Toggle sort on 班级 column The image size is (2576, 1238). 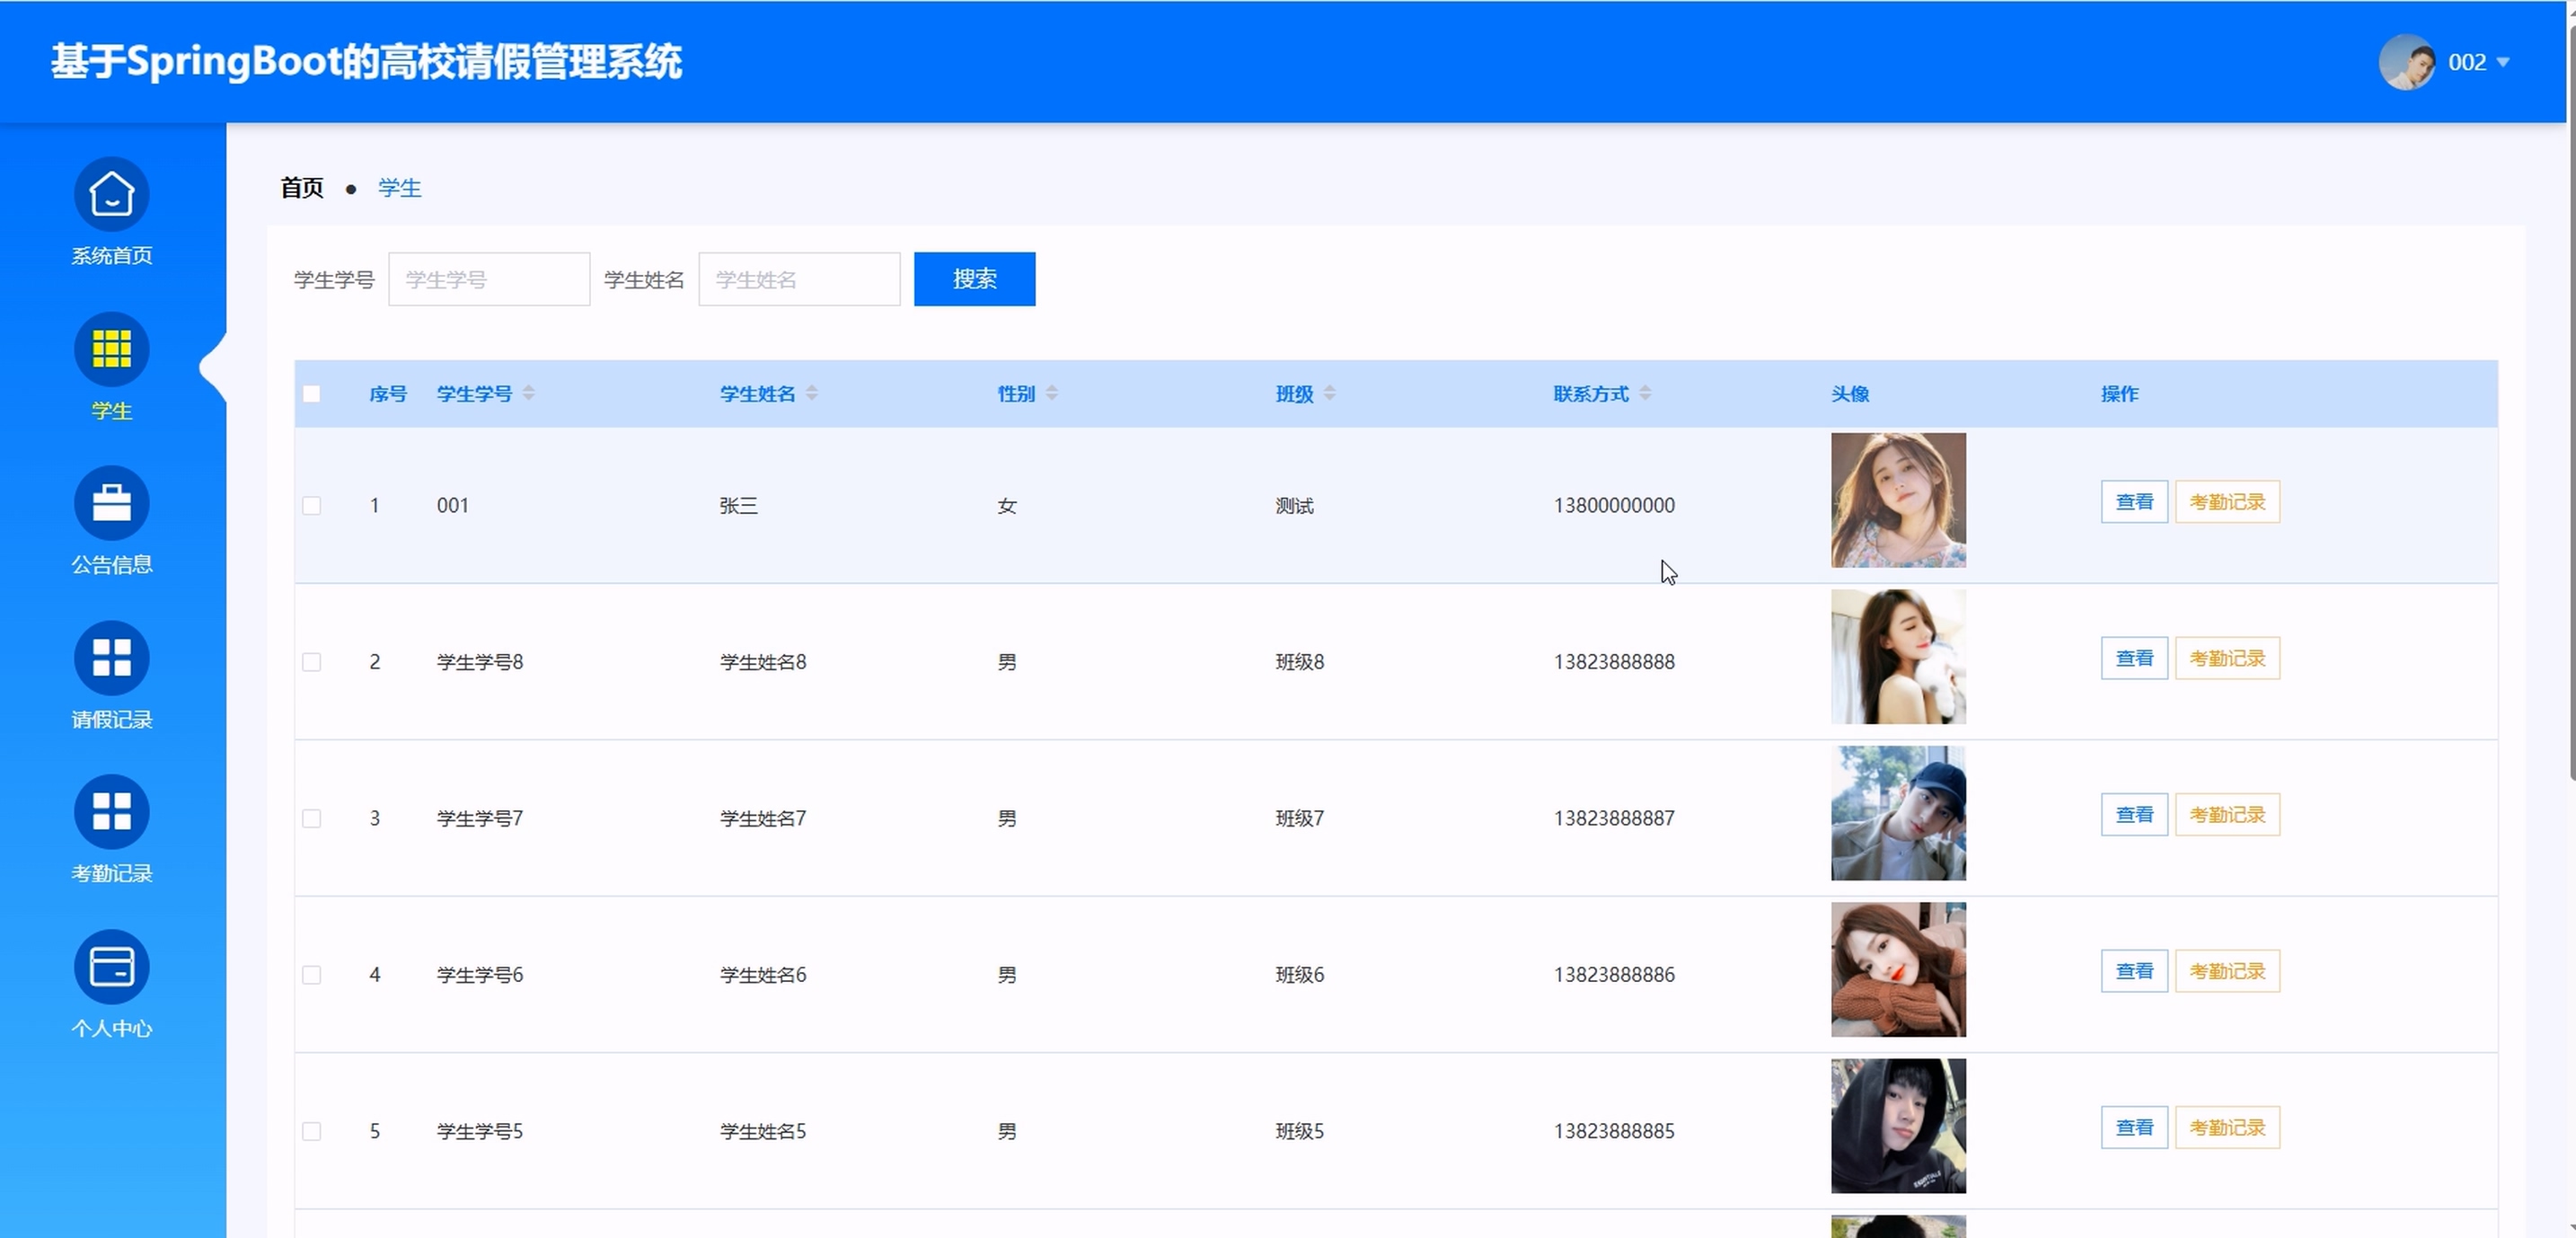pyautogui.click(x=1329, y=393)
